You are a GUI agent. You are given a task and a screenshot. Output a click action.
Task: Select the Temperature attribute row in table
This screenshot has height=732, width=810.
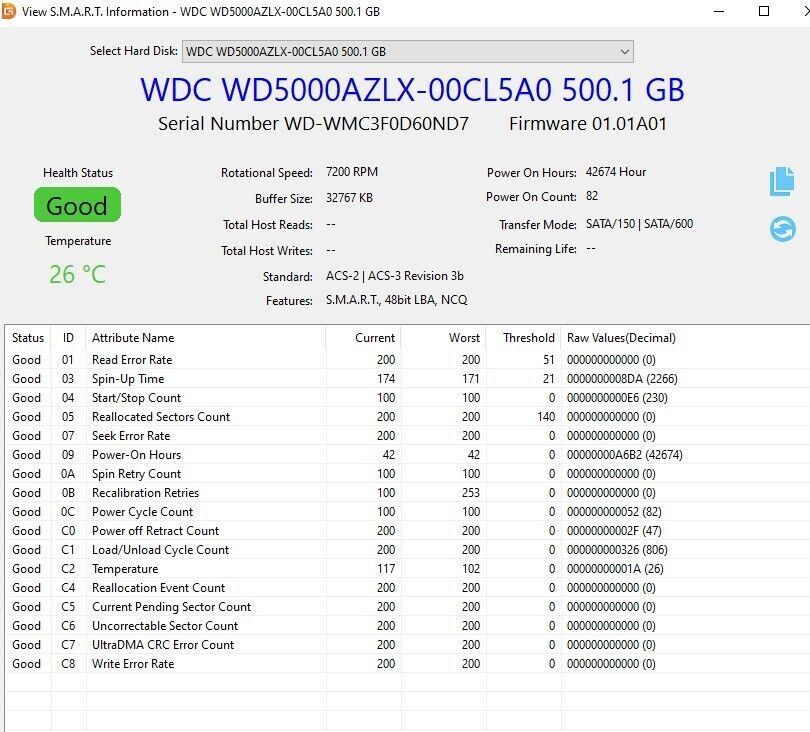point(407,569)
